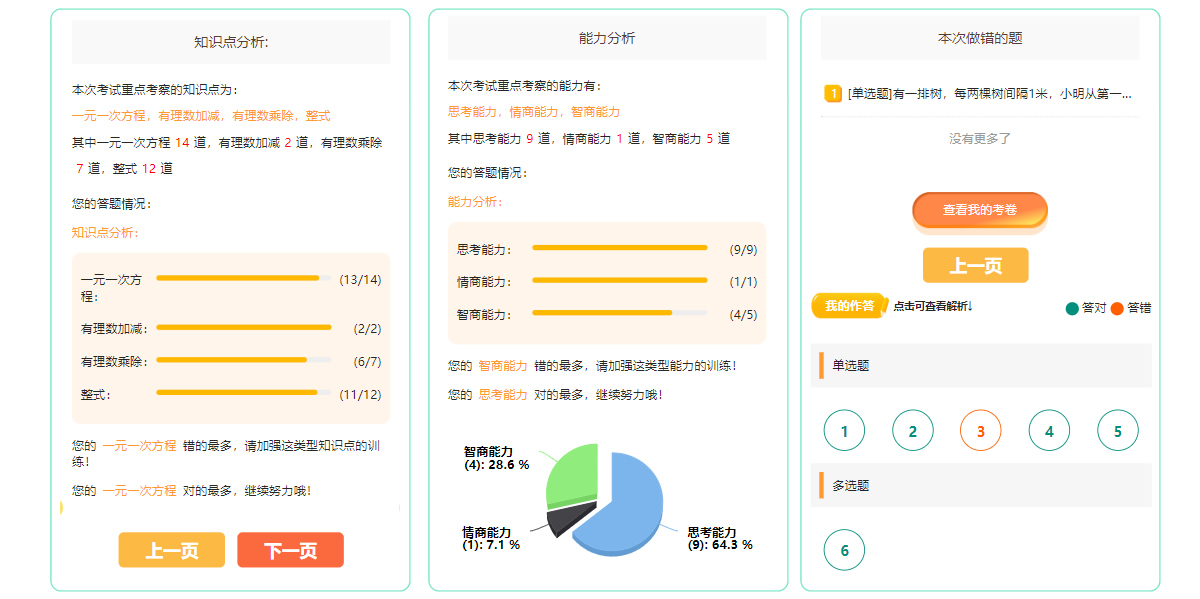Image resolution: width=1200 pixels, height=599 pixels.
Task: Open the wrong question about trees
Action: pos(989,94)
